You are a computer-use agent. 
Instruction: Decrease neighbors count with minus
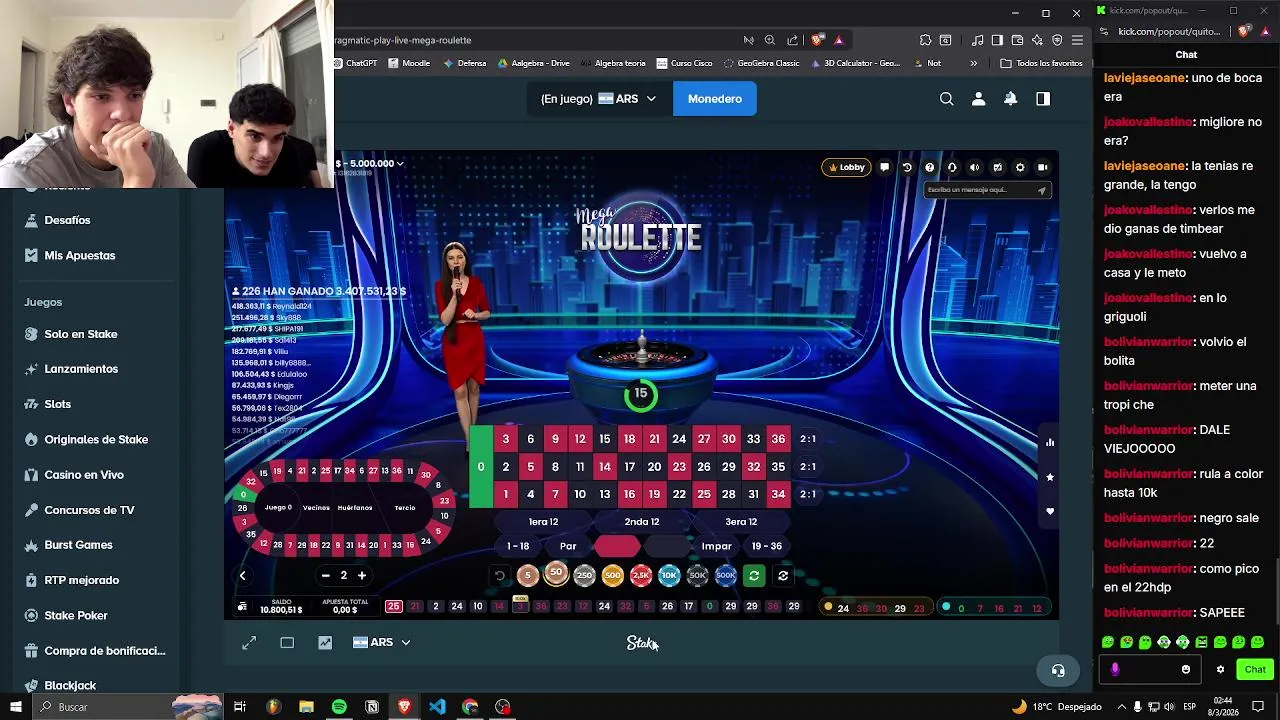(325, 576)
